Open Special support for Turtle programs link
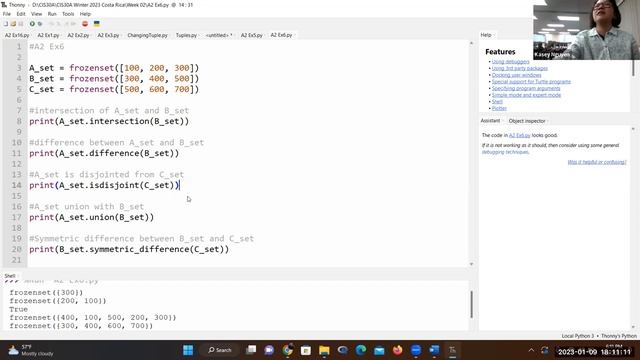Image resolution: width=640 pixels, height=360 pixels. pos(531,82)
